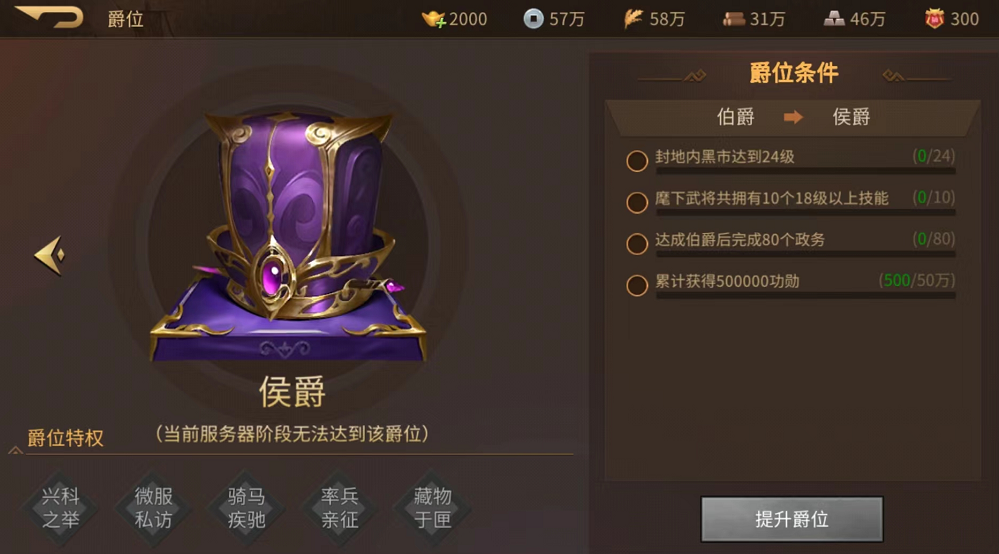
Task: Tap the back arrow icon
Action: (49, 16)
